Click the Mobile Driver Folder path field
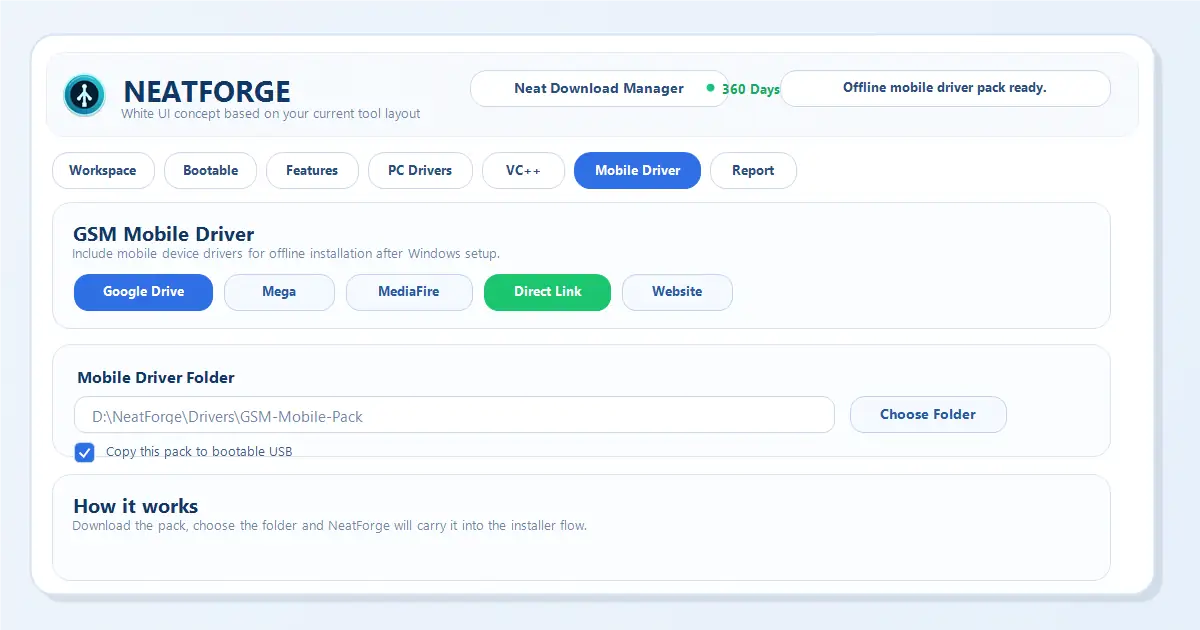This screenshot has width=1200, height=630. point(454,415)
